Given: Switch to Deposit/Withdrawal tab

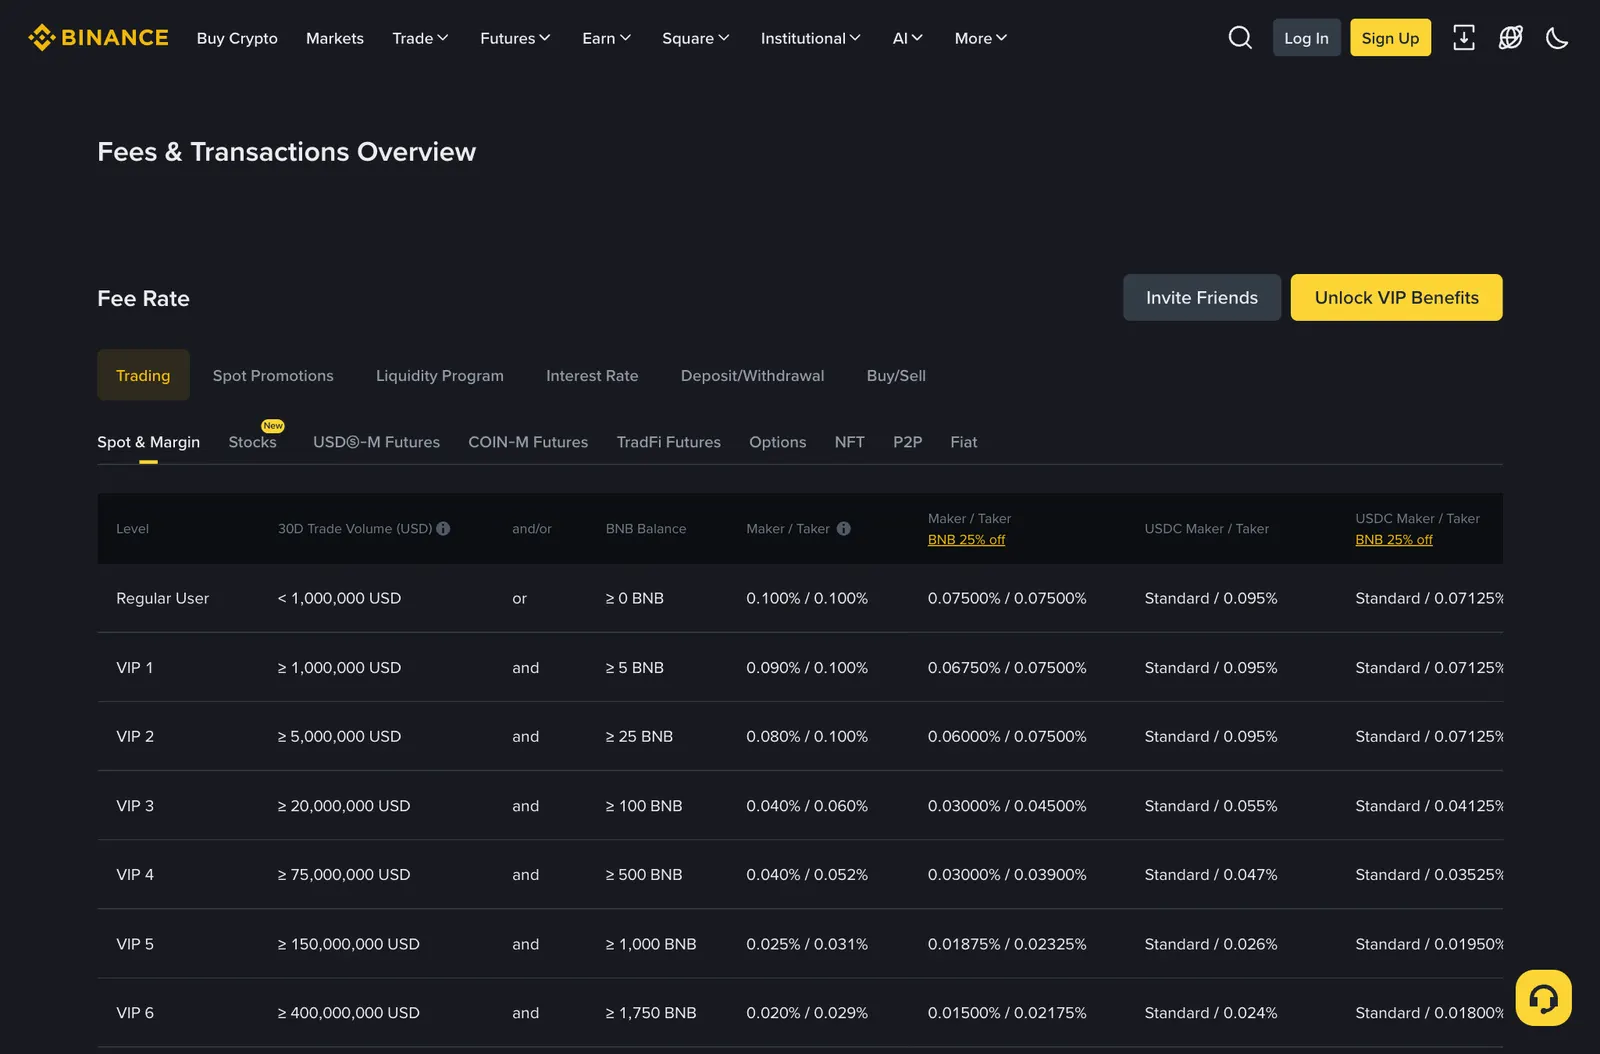Looking at the screenshot, I should click(x=752, y=375).
